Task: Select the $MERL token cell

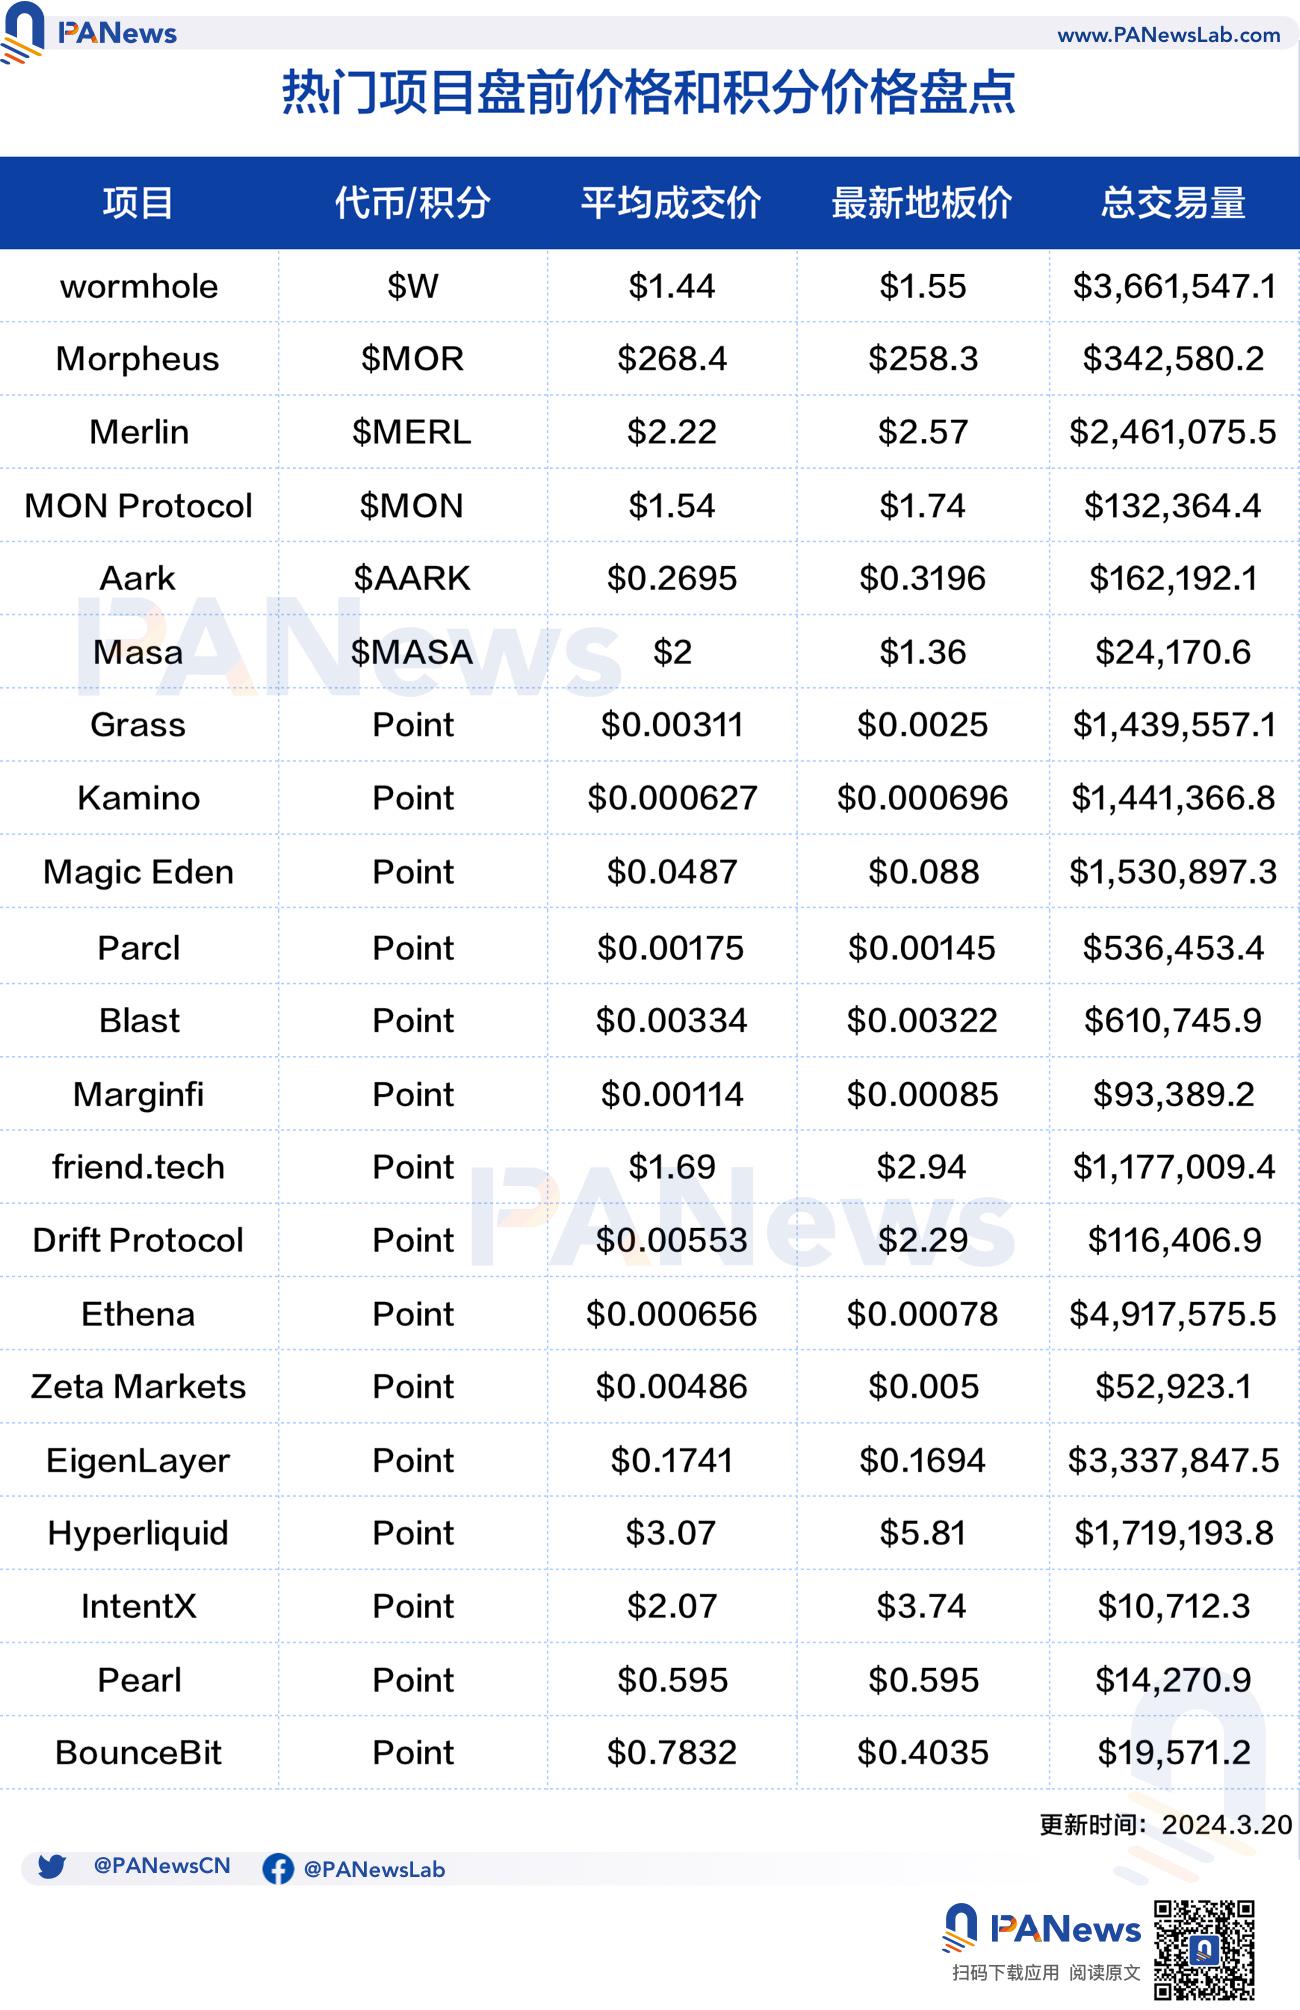Action: 412,432
